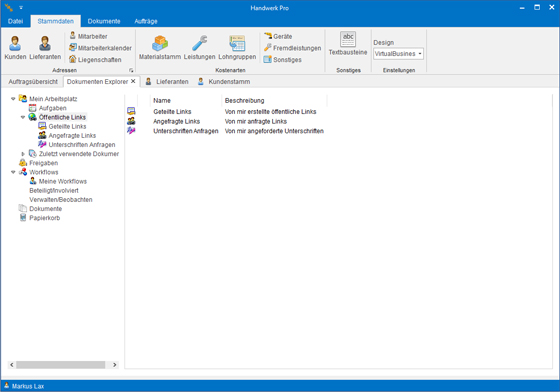
Task: Select Meine Workflows tree item
Action: coord(62,181)
